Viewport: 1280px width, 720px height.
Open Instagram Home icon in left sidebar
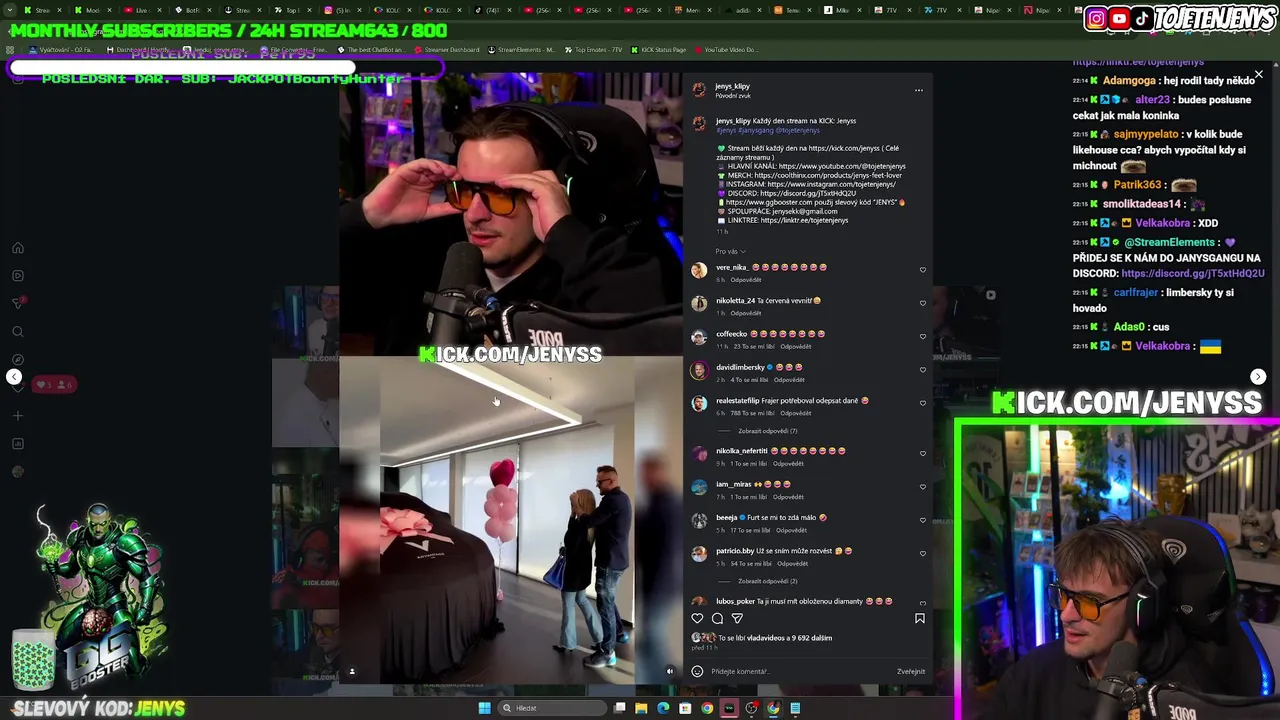[x=17, y=248]
